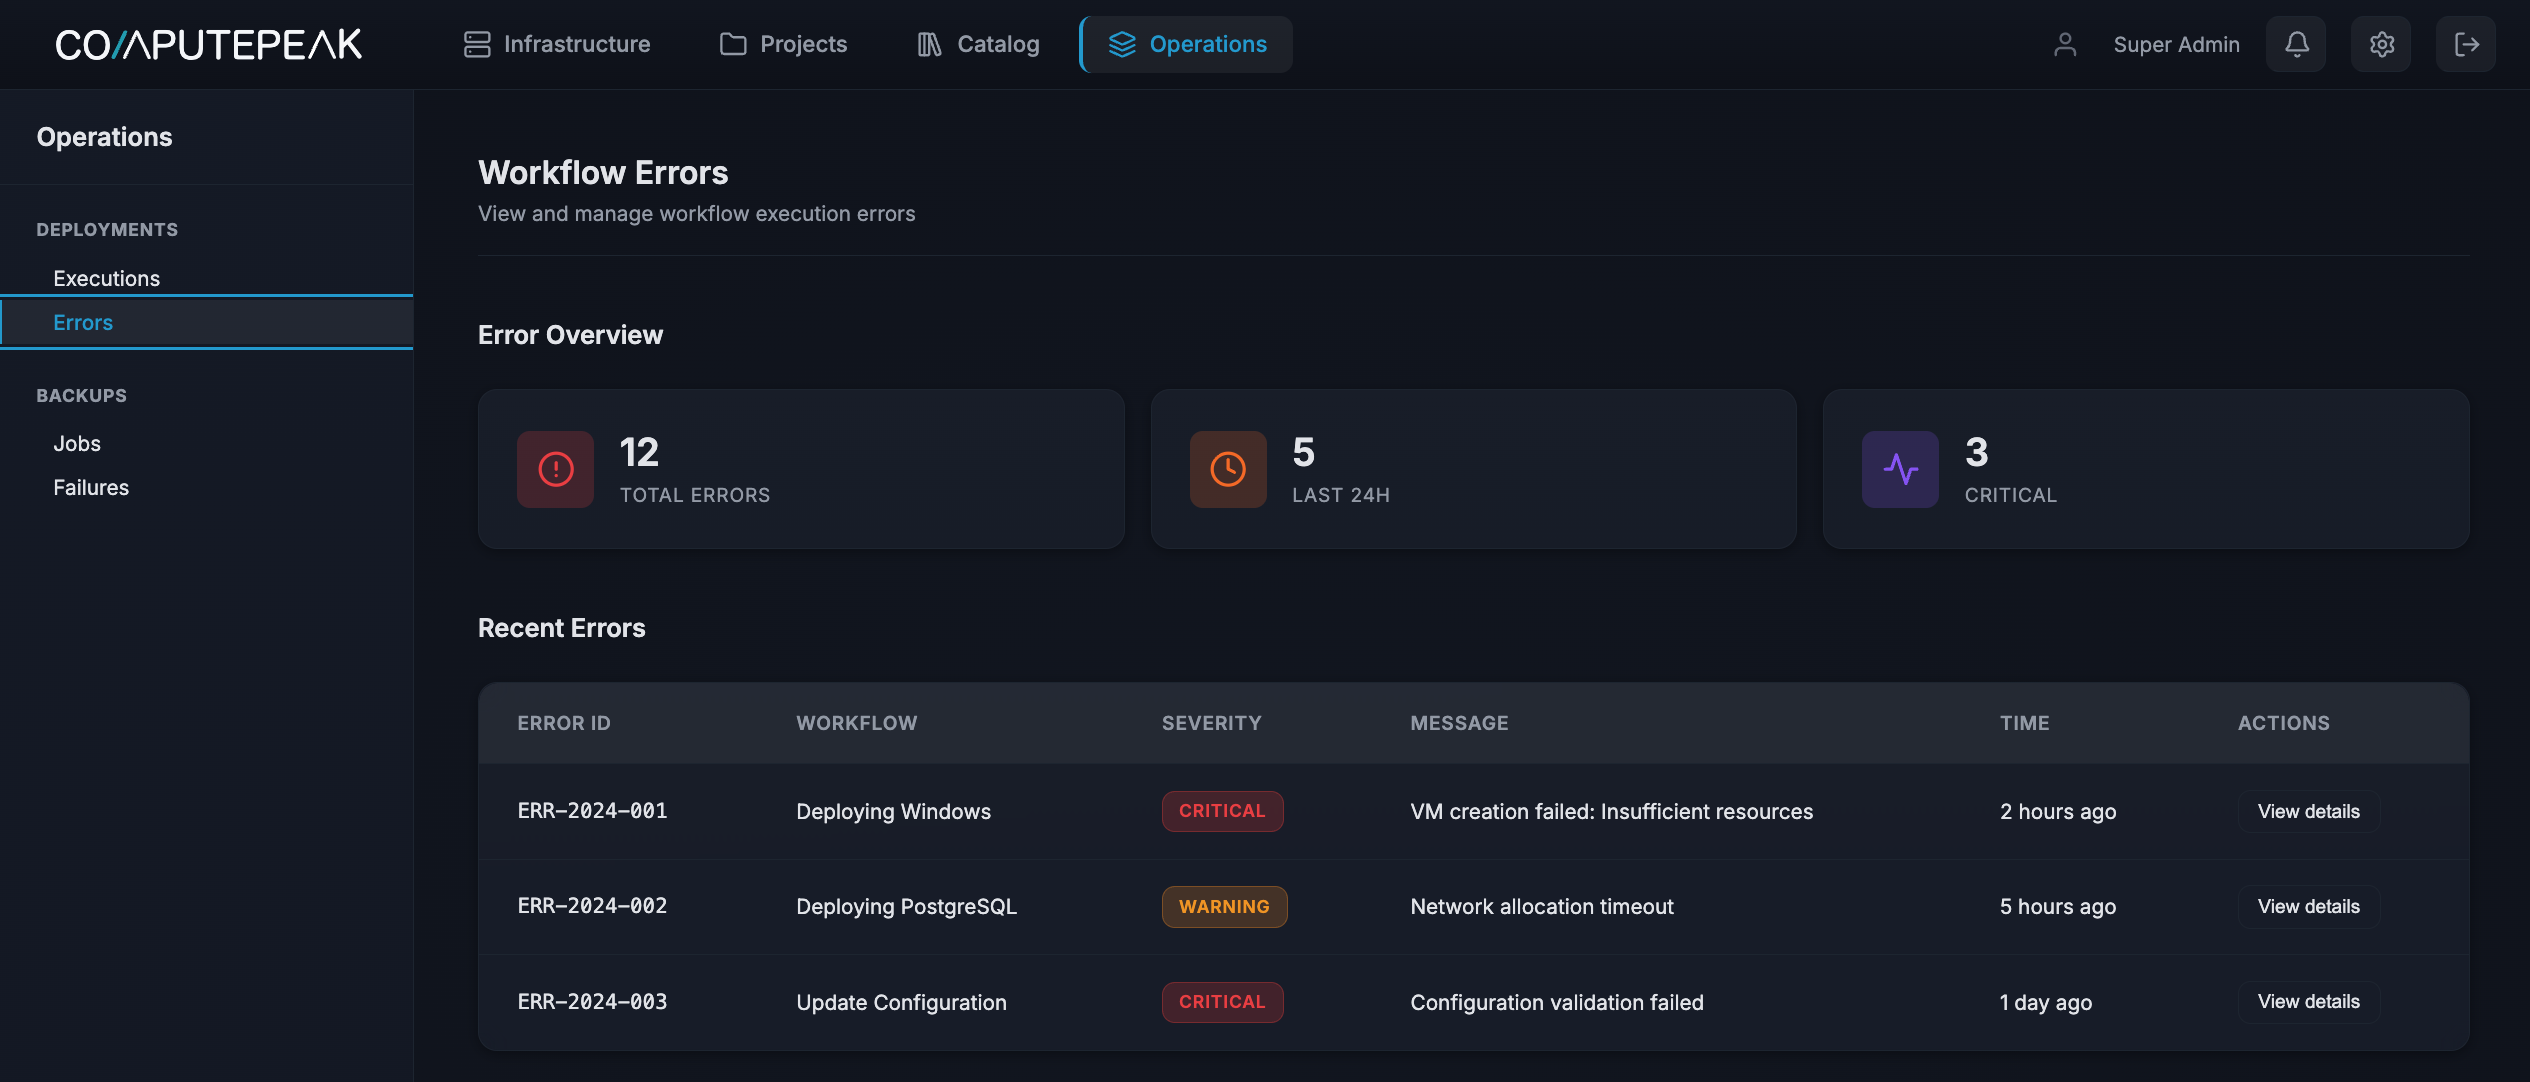Click the COMPUTEPEAK logo
This screenshot has width=2530, height=1082.
pyautogui.click(x=208, y=44)
